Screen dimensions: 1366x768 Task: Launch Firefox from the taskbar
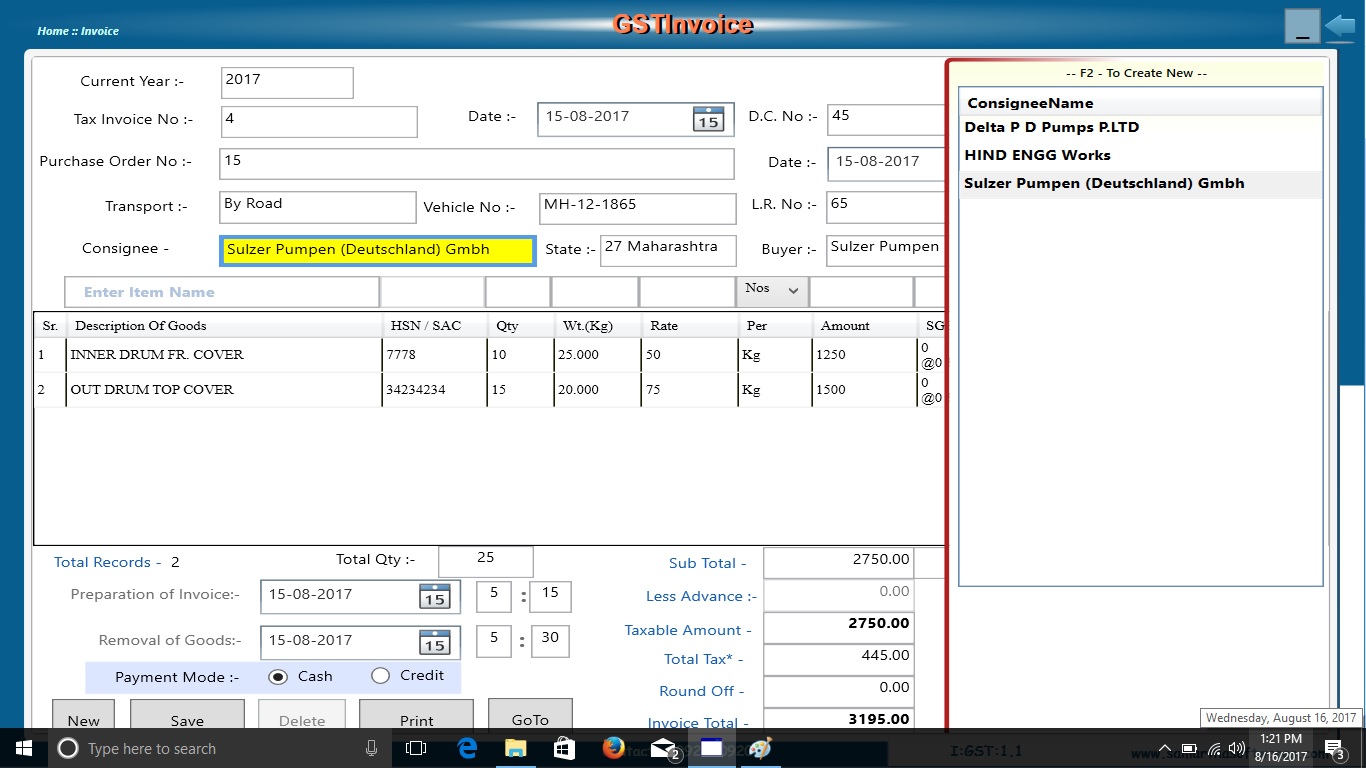(613, 748)
